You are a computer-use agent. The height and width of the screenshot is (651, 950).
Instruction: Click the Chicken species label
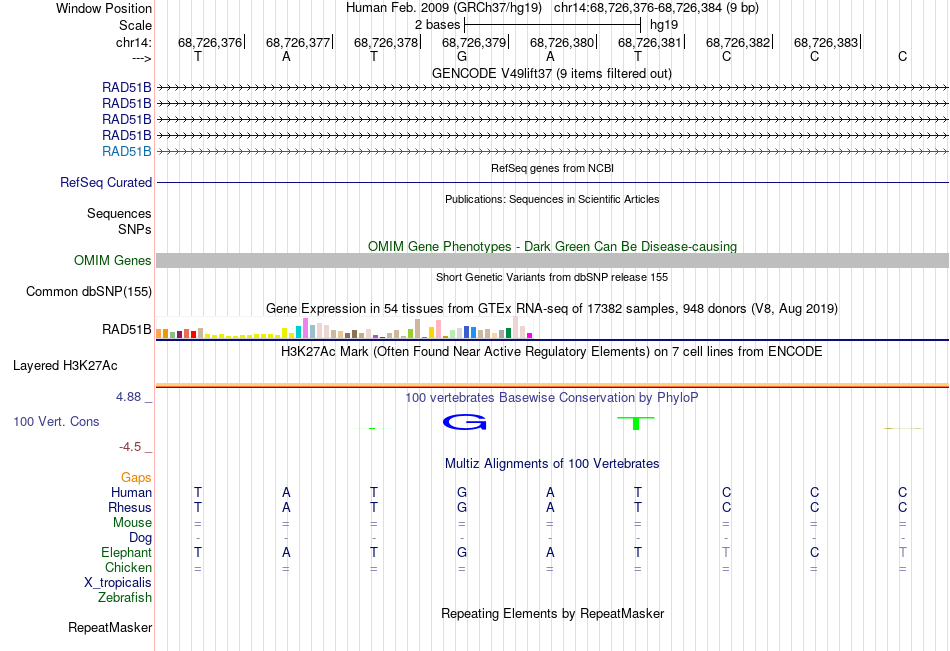[x=128, y=567]
